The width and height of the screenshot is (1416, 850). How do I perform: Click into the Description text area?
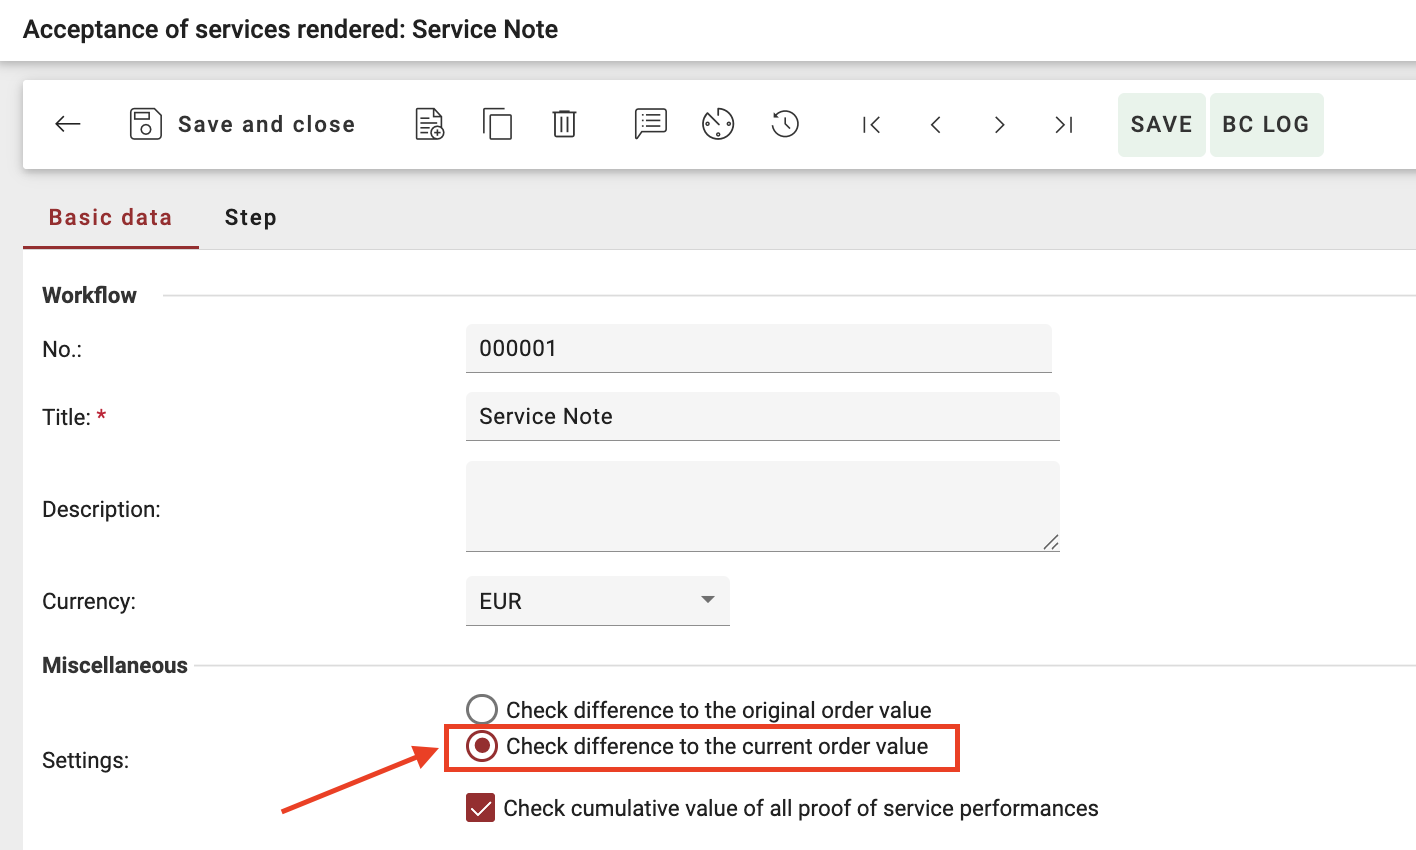761,505
